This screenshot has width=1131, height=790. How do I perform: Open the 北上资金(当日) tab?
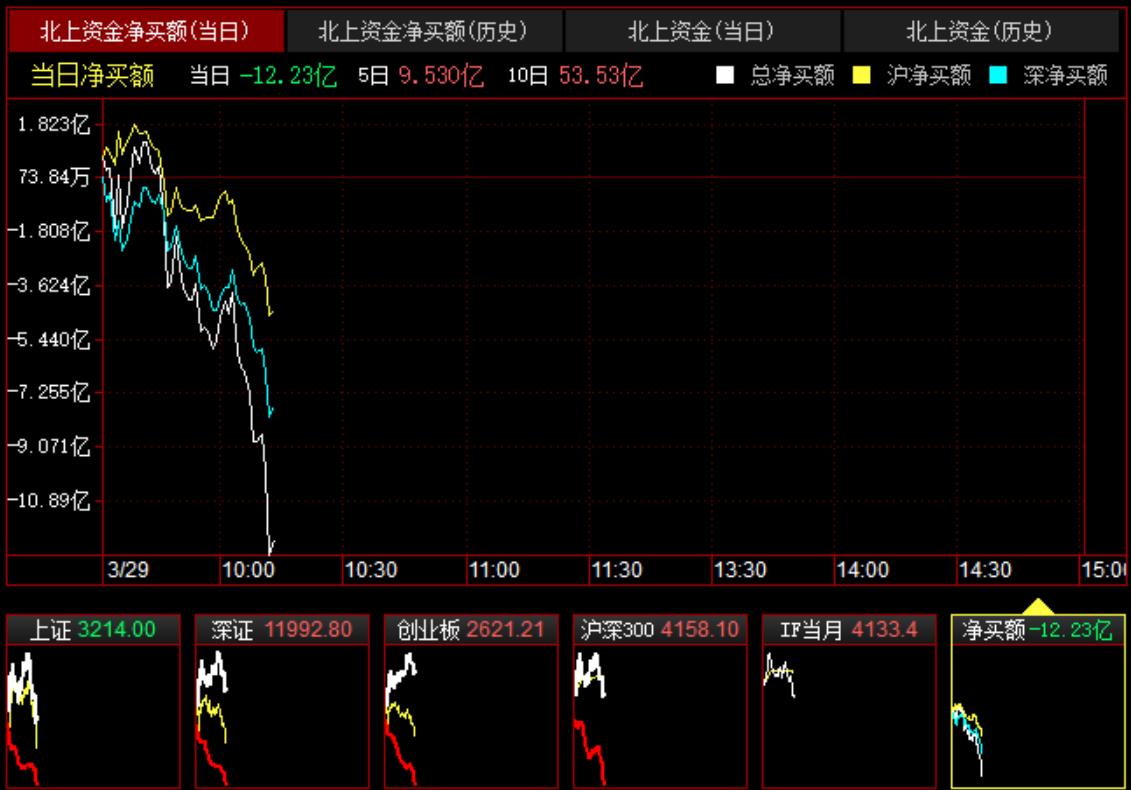point(702,32)
